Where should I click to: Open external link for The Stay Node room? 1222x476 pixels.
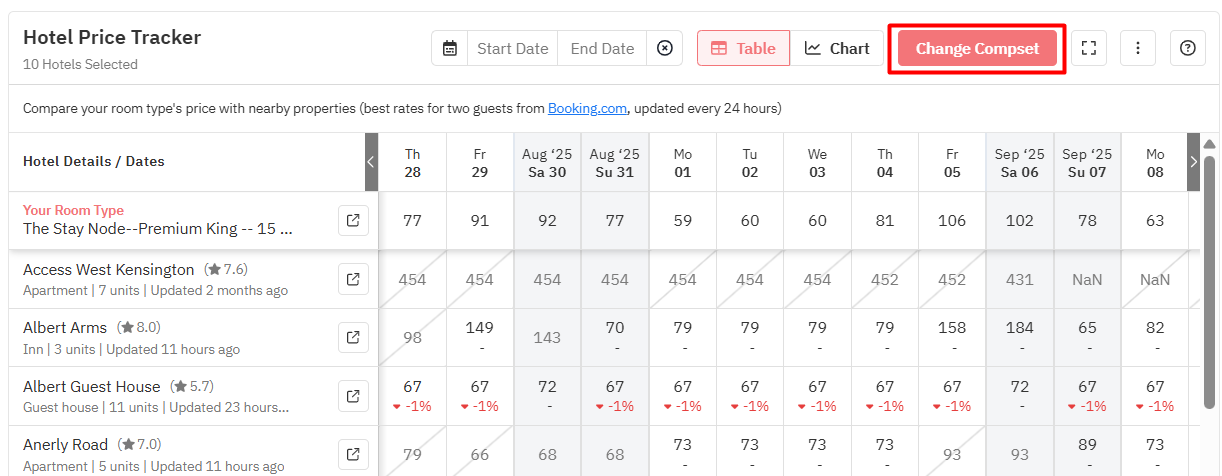(x=353, y=220)
